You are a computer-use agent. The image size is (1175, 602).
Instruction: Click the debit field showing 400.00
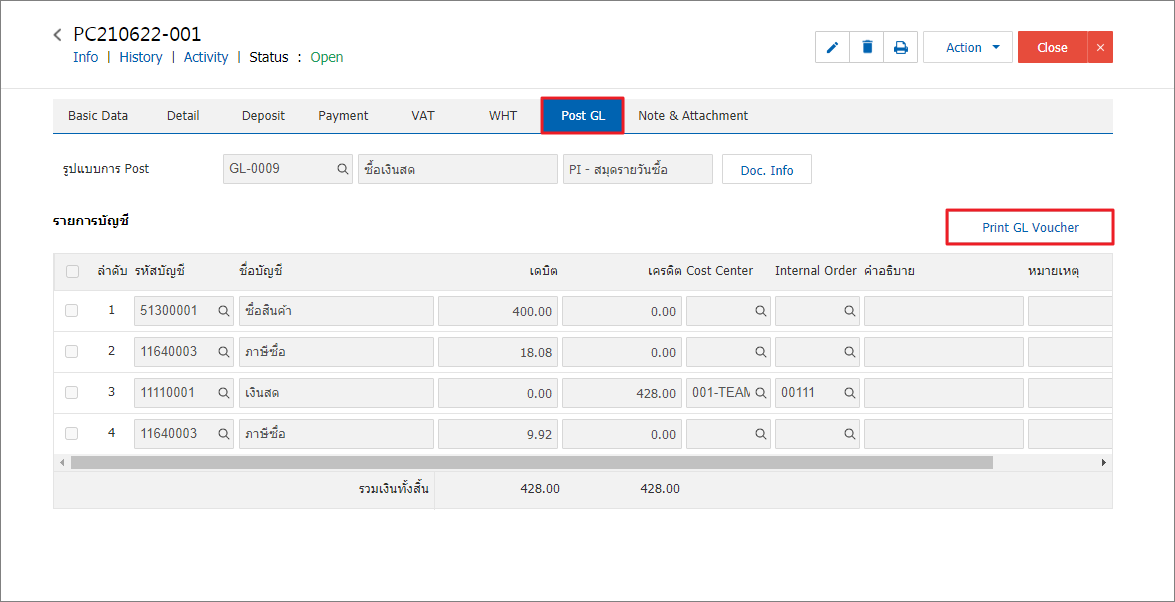498,311
